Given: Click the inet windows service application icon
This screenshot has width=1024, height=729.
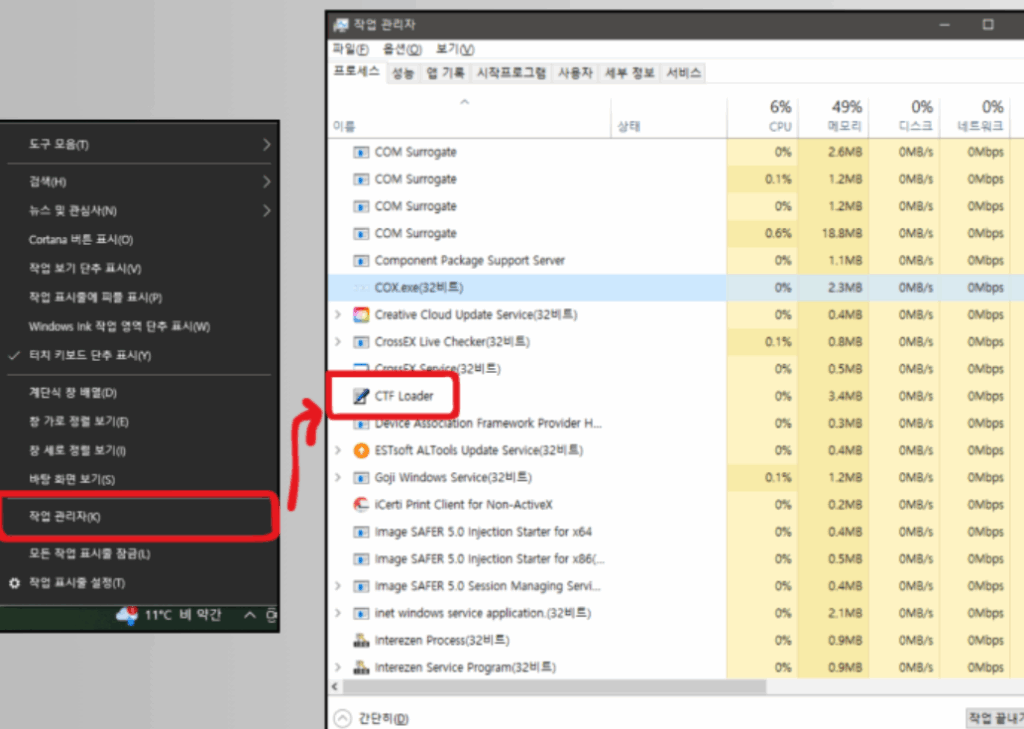Looking at the screenshot, I should (x=360, y=613).
